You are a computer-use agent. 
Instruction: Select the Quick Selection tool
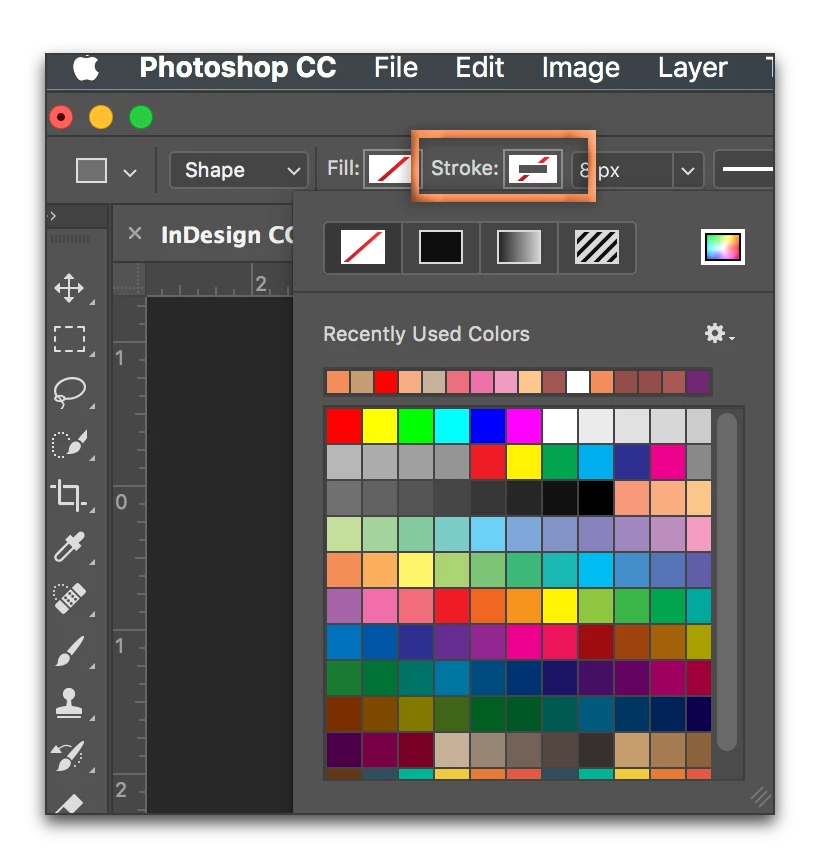(69, 443)
